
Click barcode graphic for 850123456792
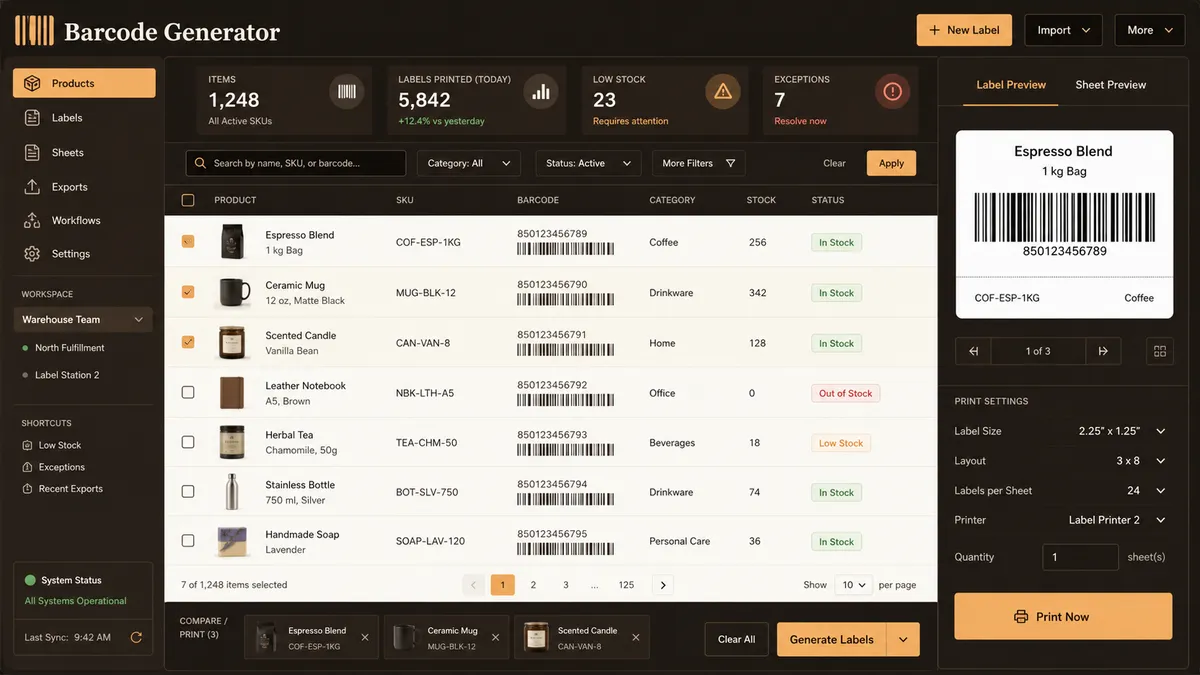point(565,400)
